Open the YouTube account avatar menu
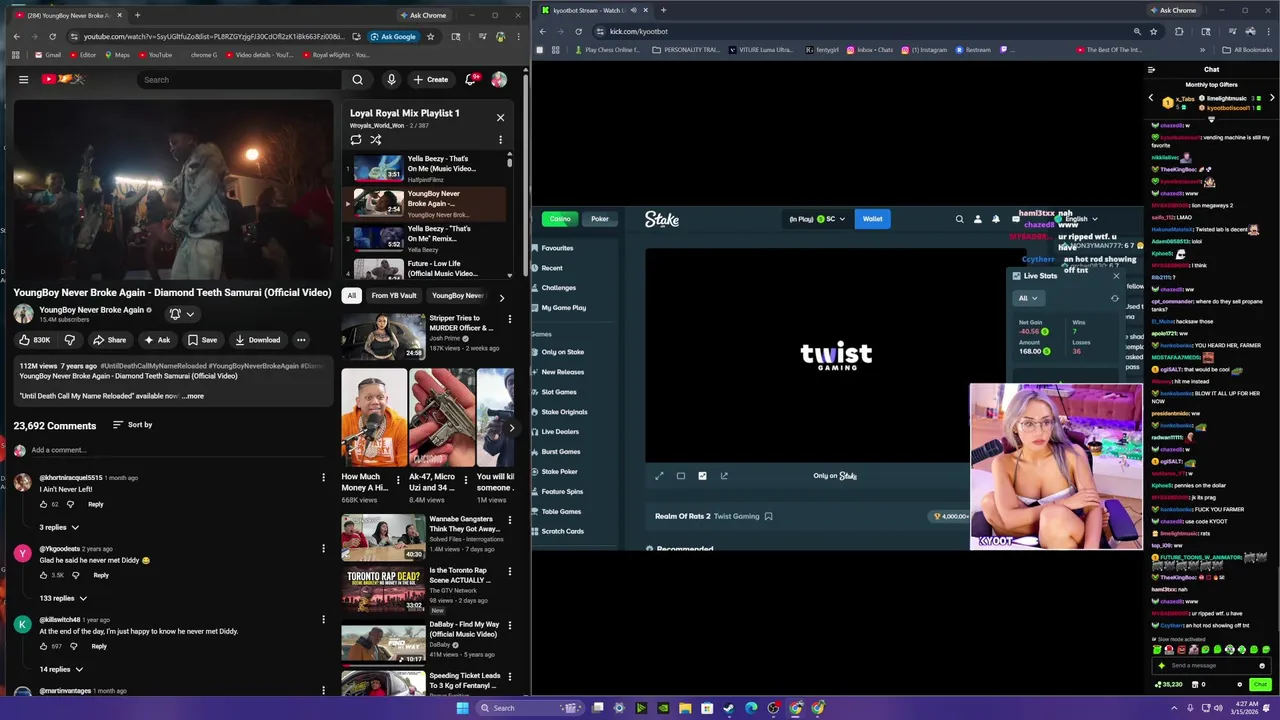The width and height of the screenshot is (1280, 720). click(499, 80)
